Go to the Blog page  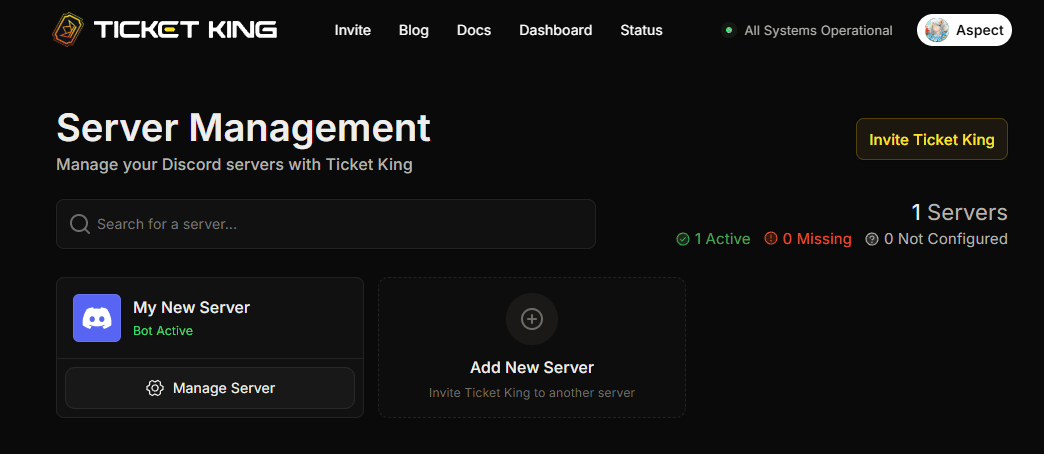click(x=413, y=30)
